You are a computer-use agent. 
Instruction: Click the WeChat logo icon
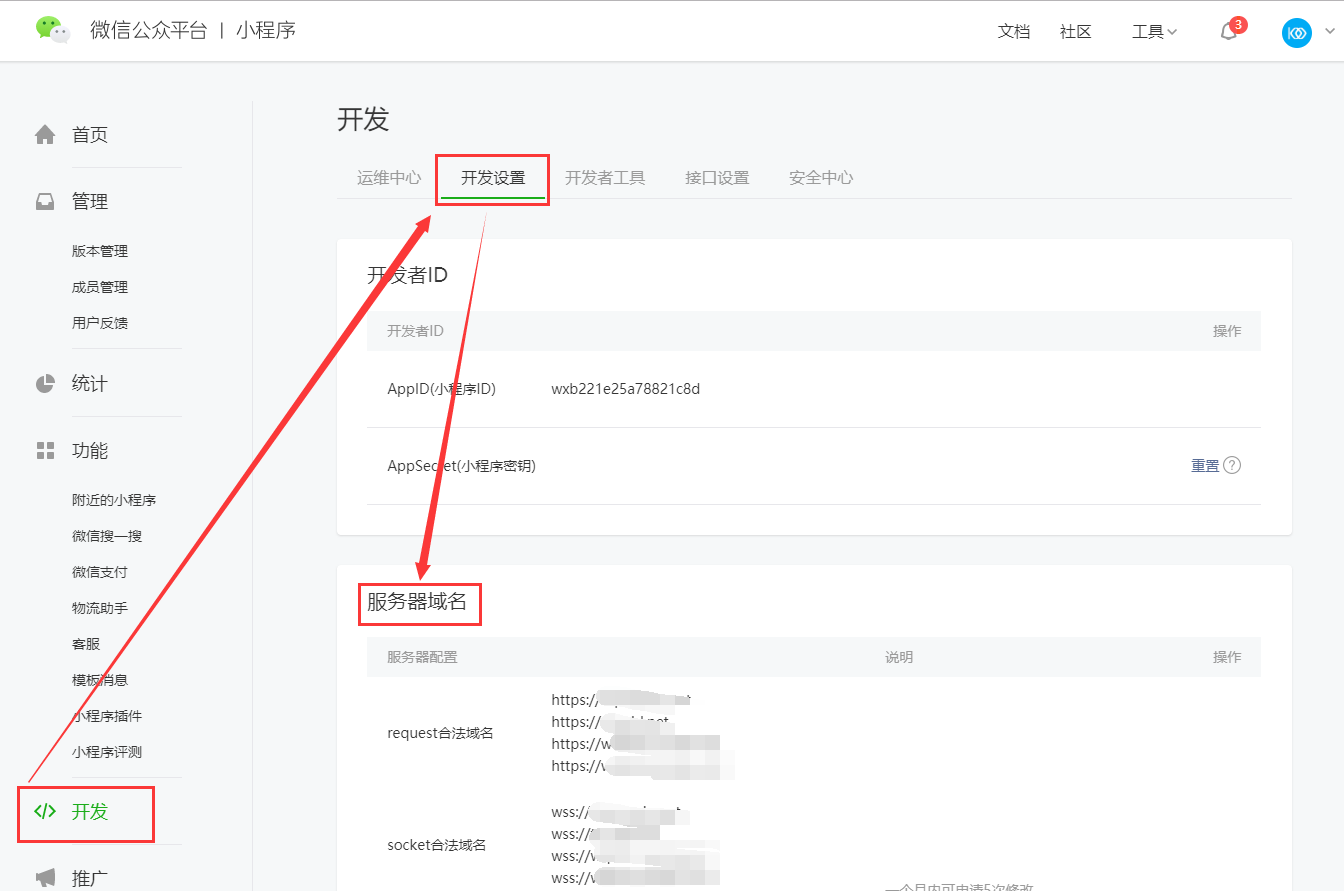pos(53,30)
